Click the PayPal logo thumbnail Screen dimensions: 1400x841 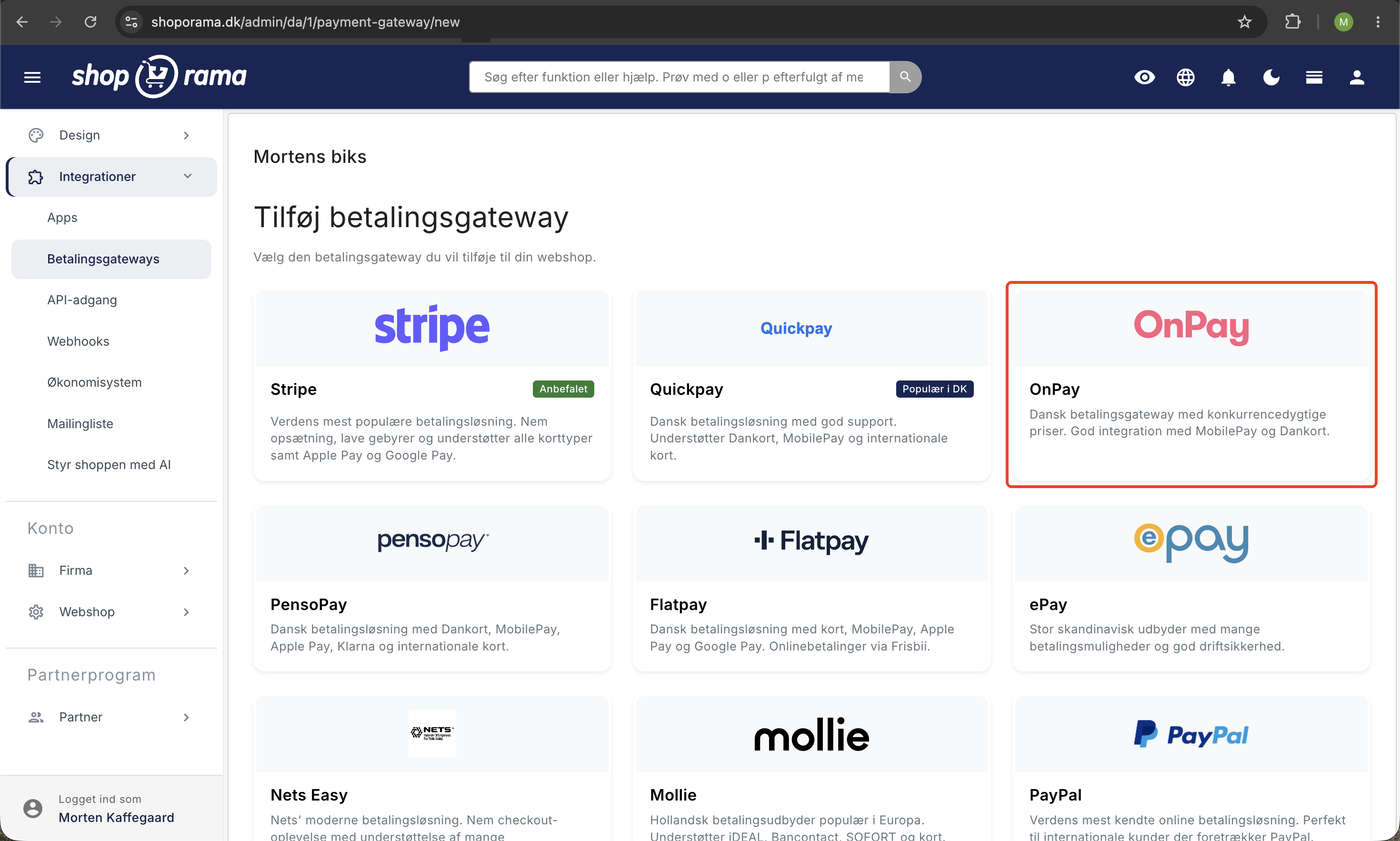(1191, 735)
